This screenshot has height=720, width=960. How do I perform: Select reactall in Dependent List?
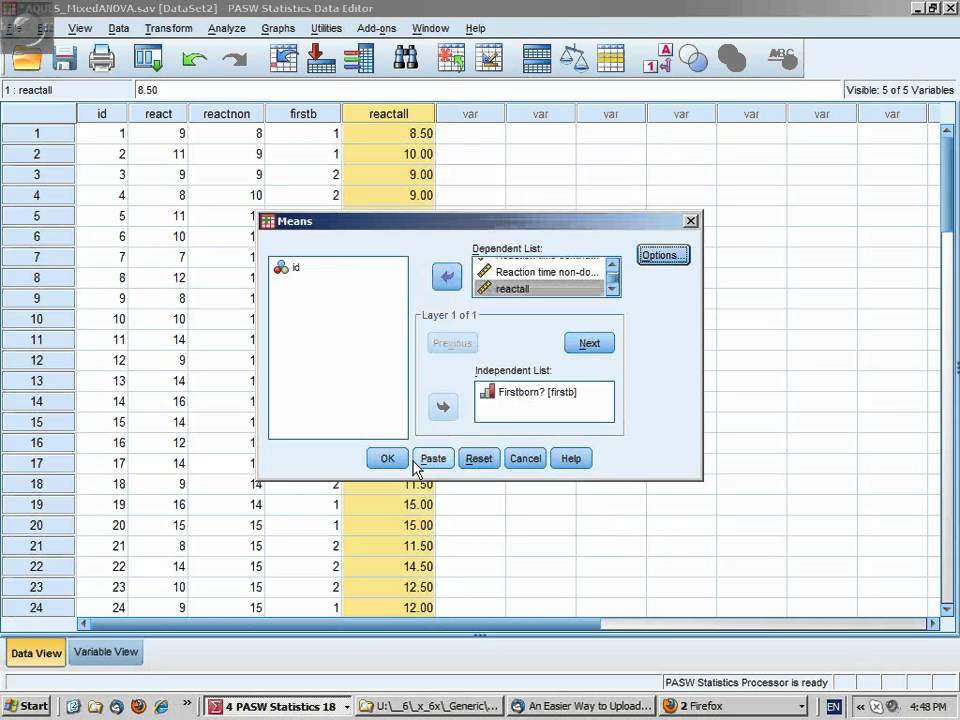click(539, 289)
